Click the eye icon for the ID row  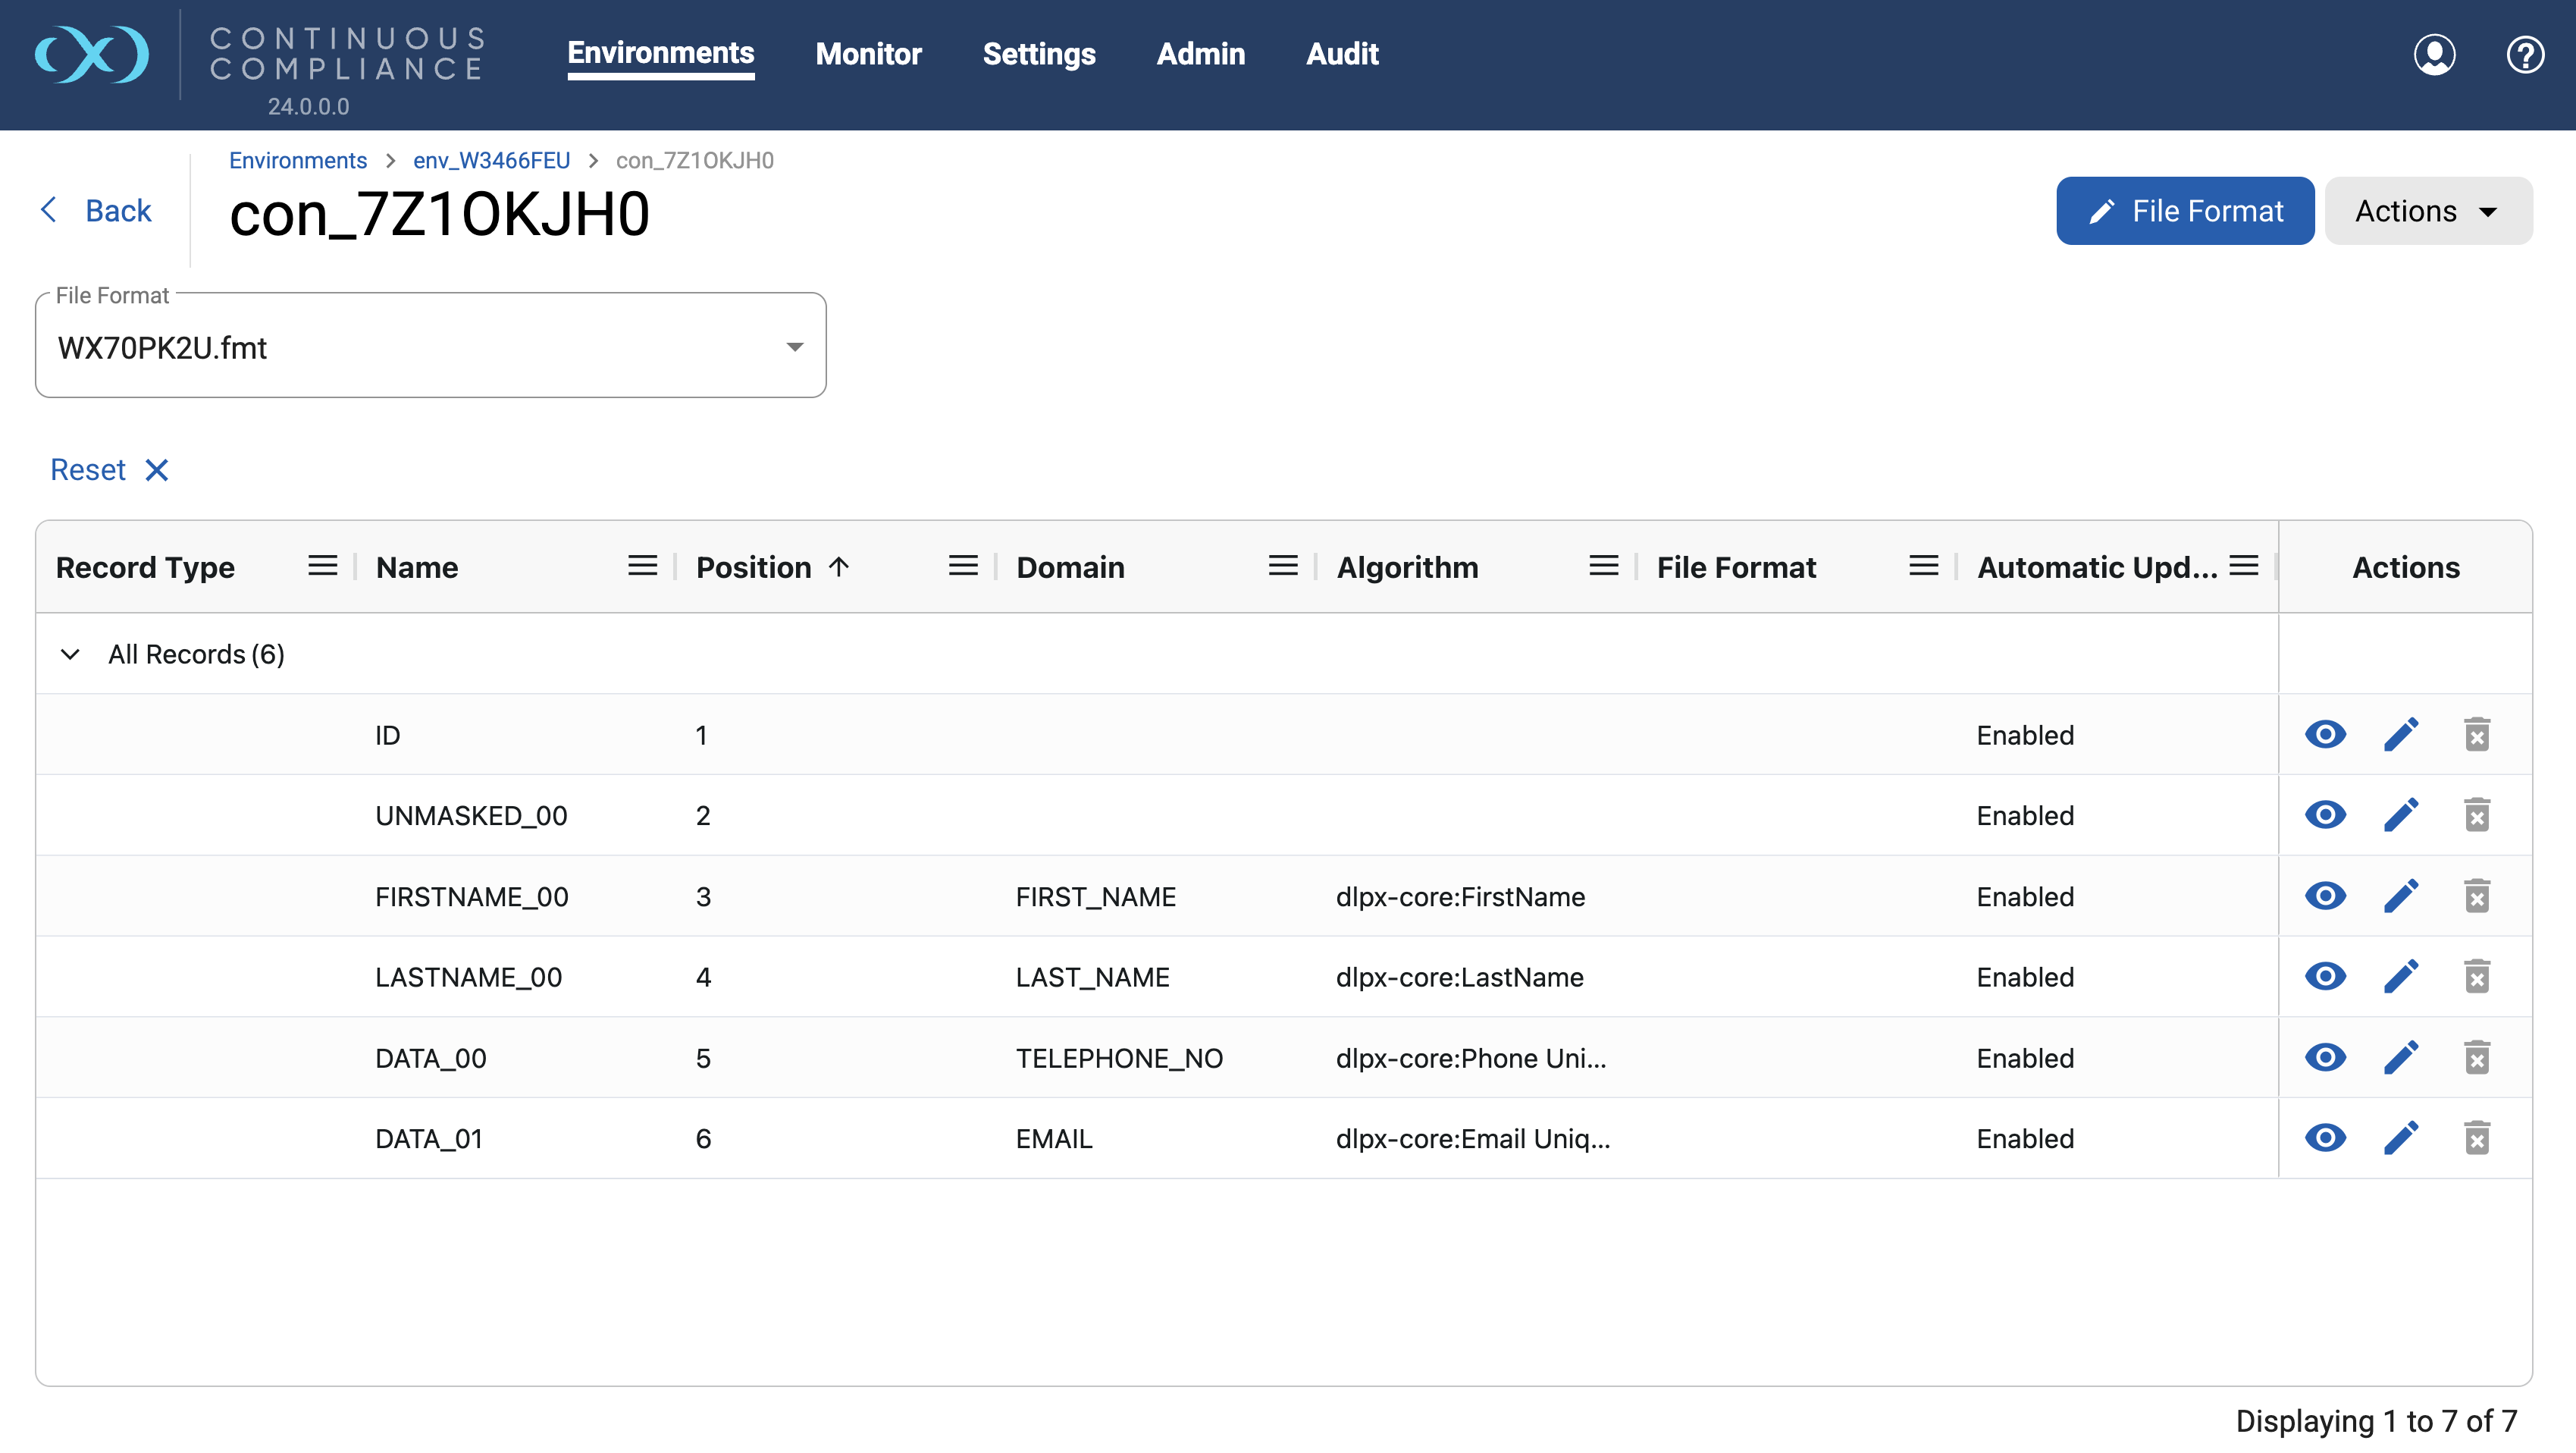click(2325, 735)
